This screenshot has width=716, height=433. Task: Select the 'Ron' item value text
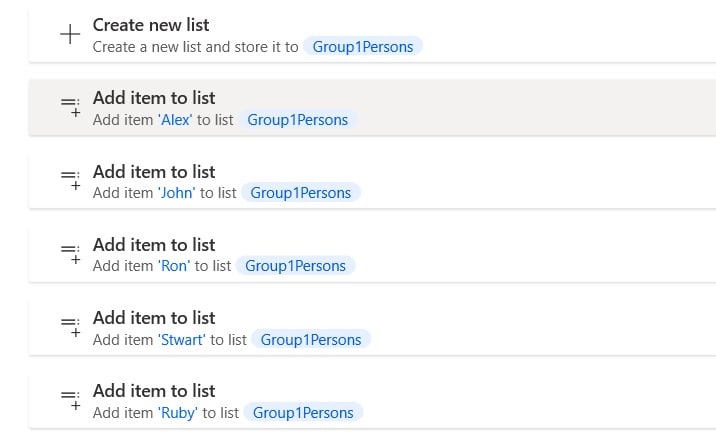pos(174,266)
